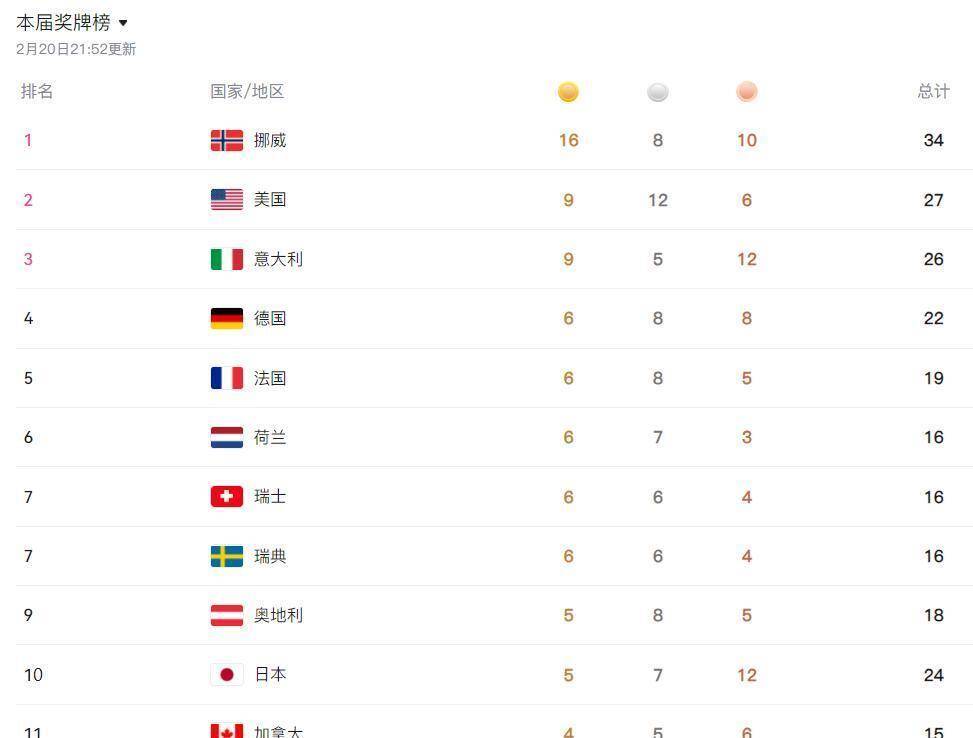973x738 pixels.
Task: Click the Sweden flag icon
Action: 227,556
